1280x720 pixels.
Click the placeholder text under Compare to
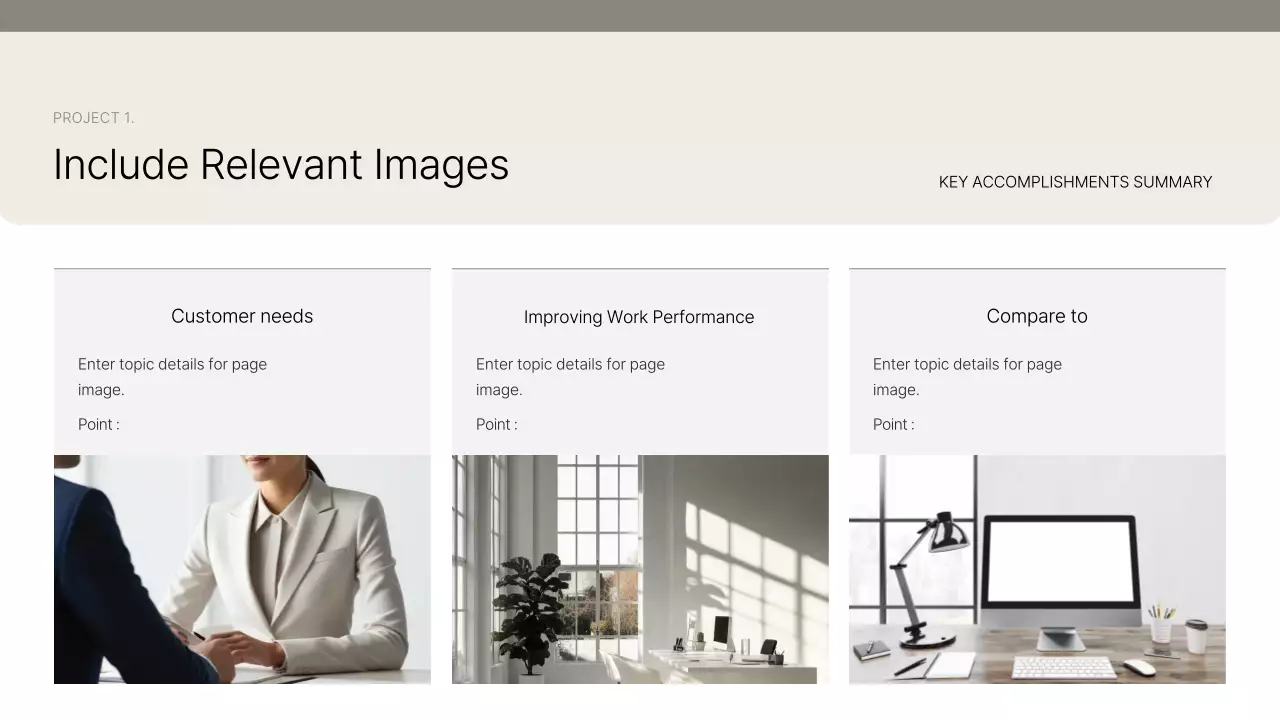(967, 376)
